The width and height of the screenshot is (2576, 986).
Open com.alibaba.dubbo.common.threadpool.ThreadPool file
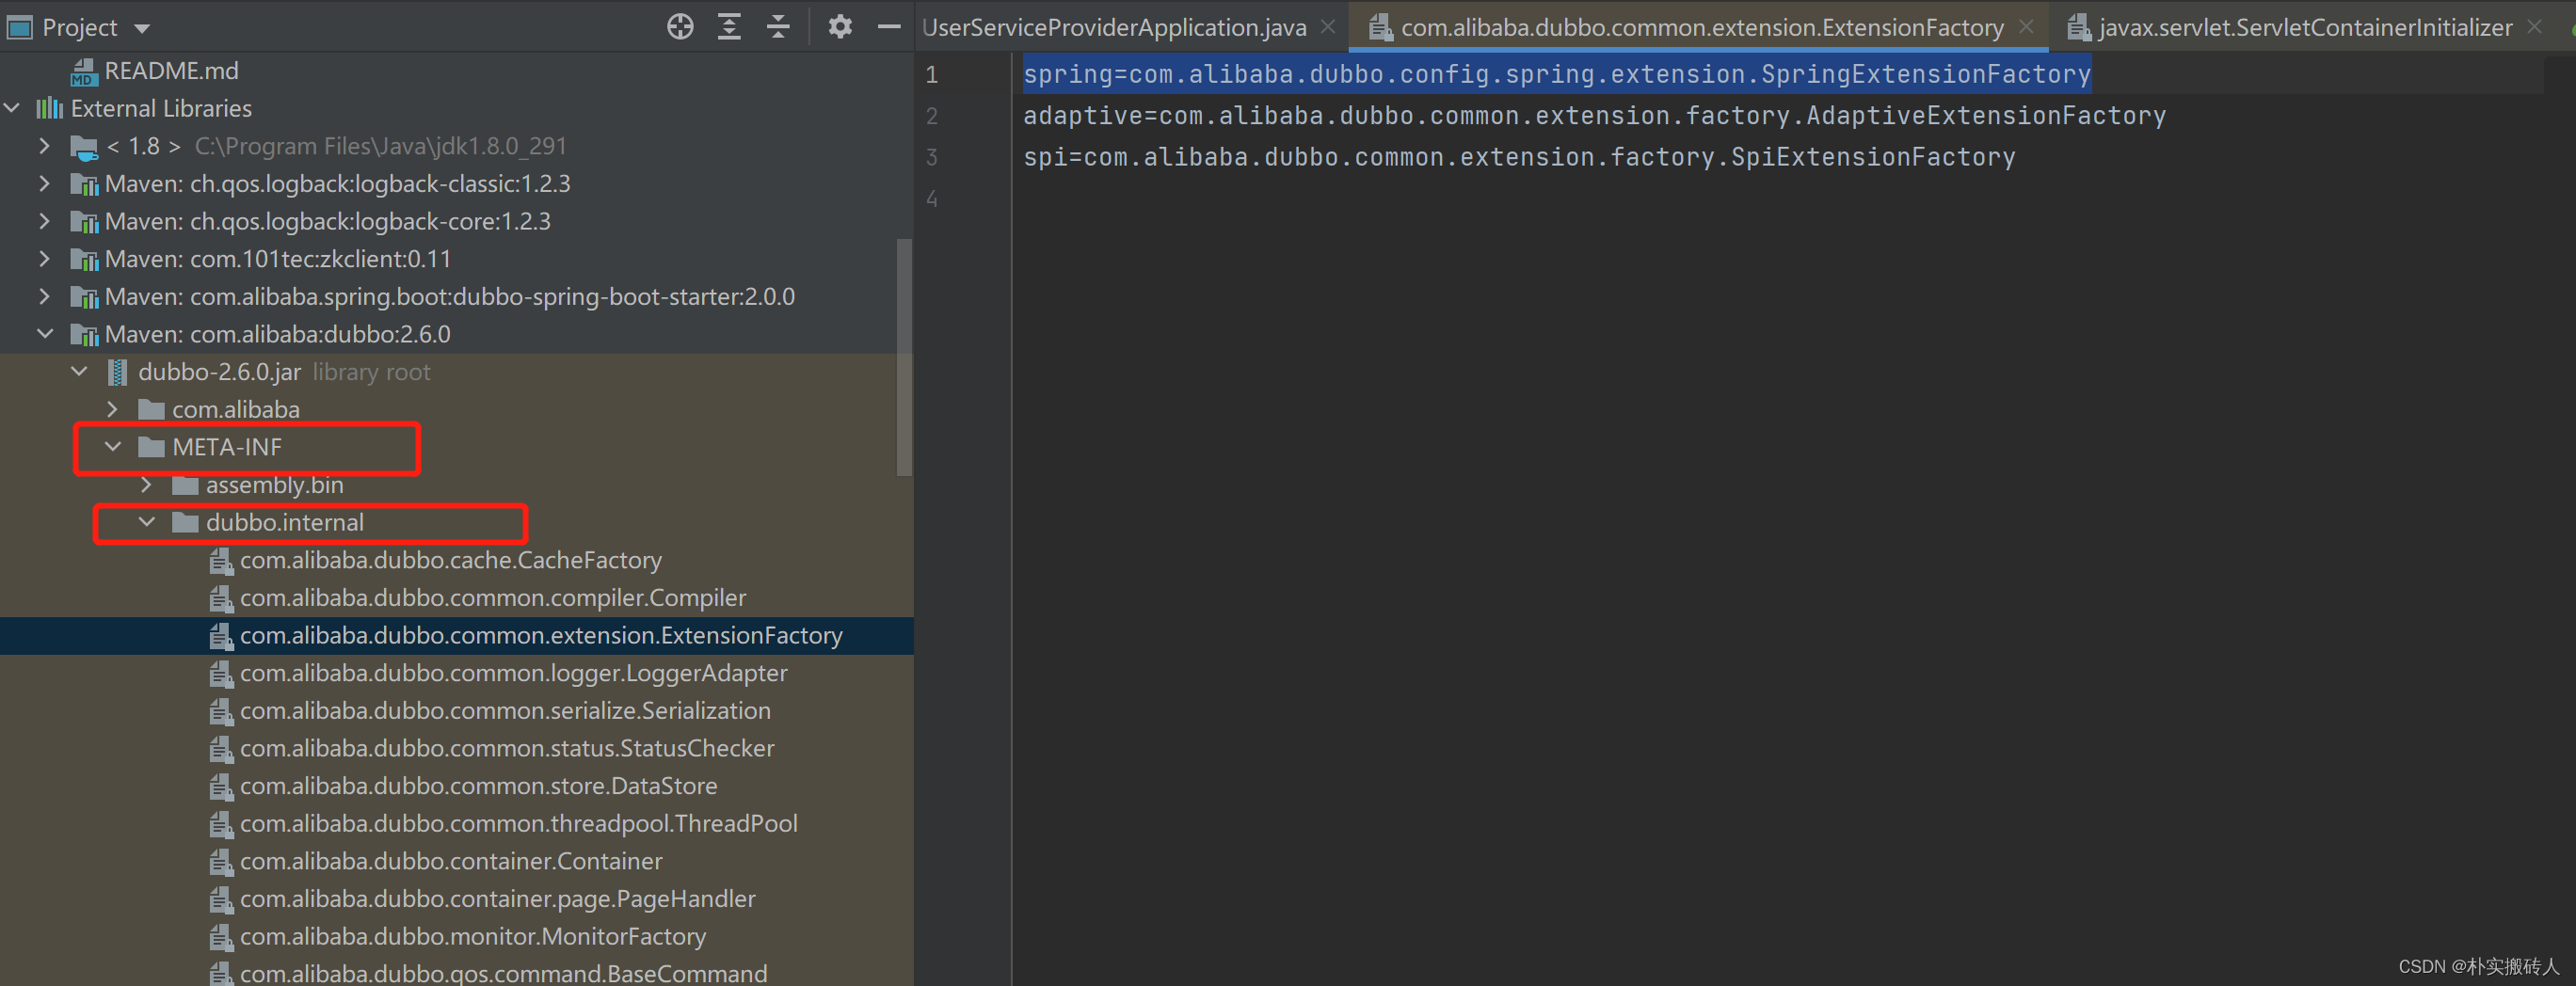[x=518, y=824]
